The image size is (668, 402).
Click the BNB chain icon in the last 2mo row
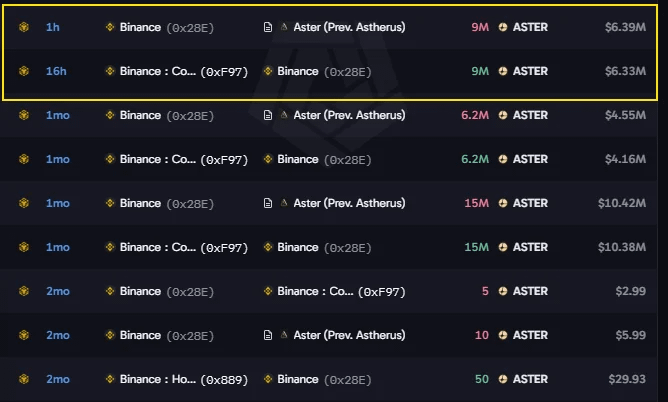tap(24, 379)
